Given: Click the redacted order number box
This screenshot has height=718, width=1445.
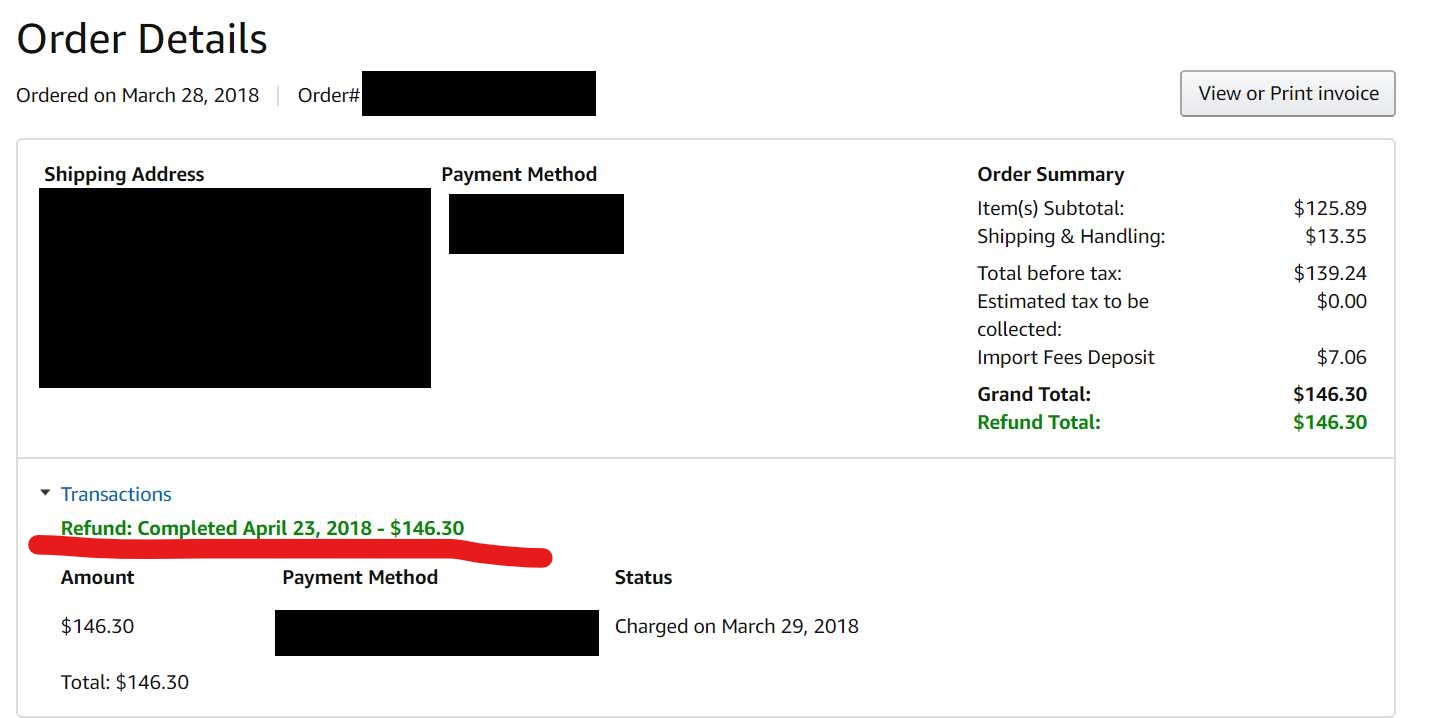Looking at the screenshot, I should (478, 94).
